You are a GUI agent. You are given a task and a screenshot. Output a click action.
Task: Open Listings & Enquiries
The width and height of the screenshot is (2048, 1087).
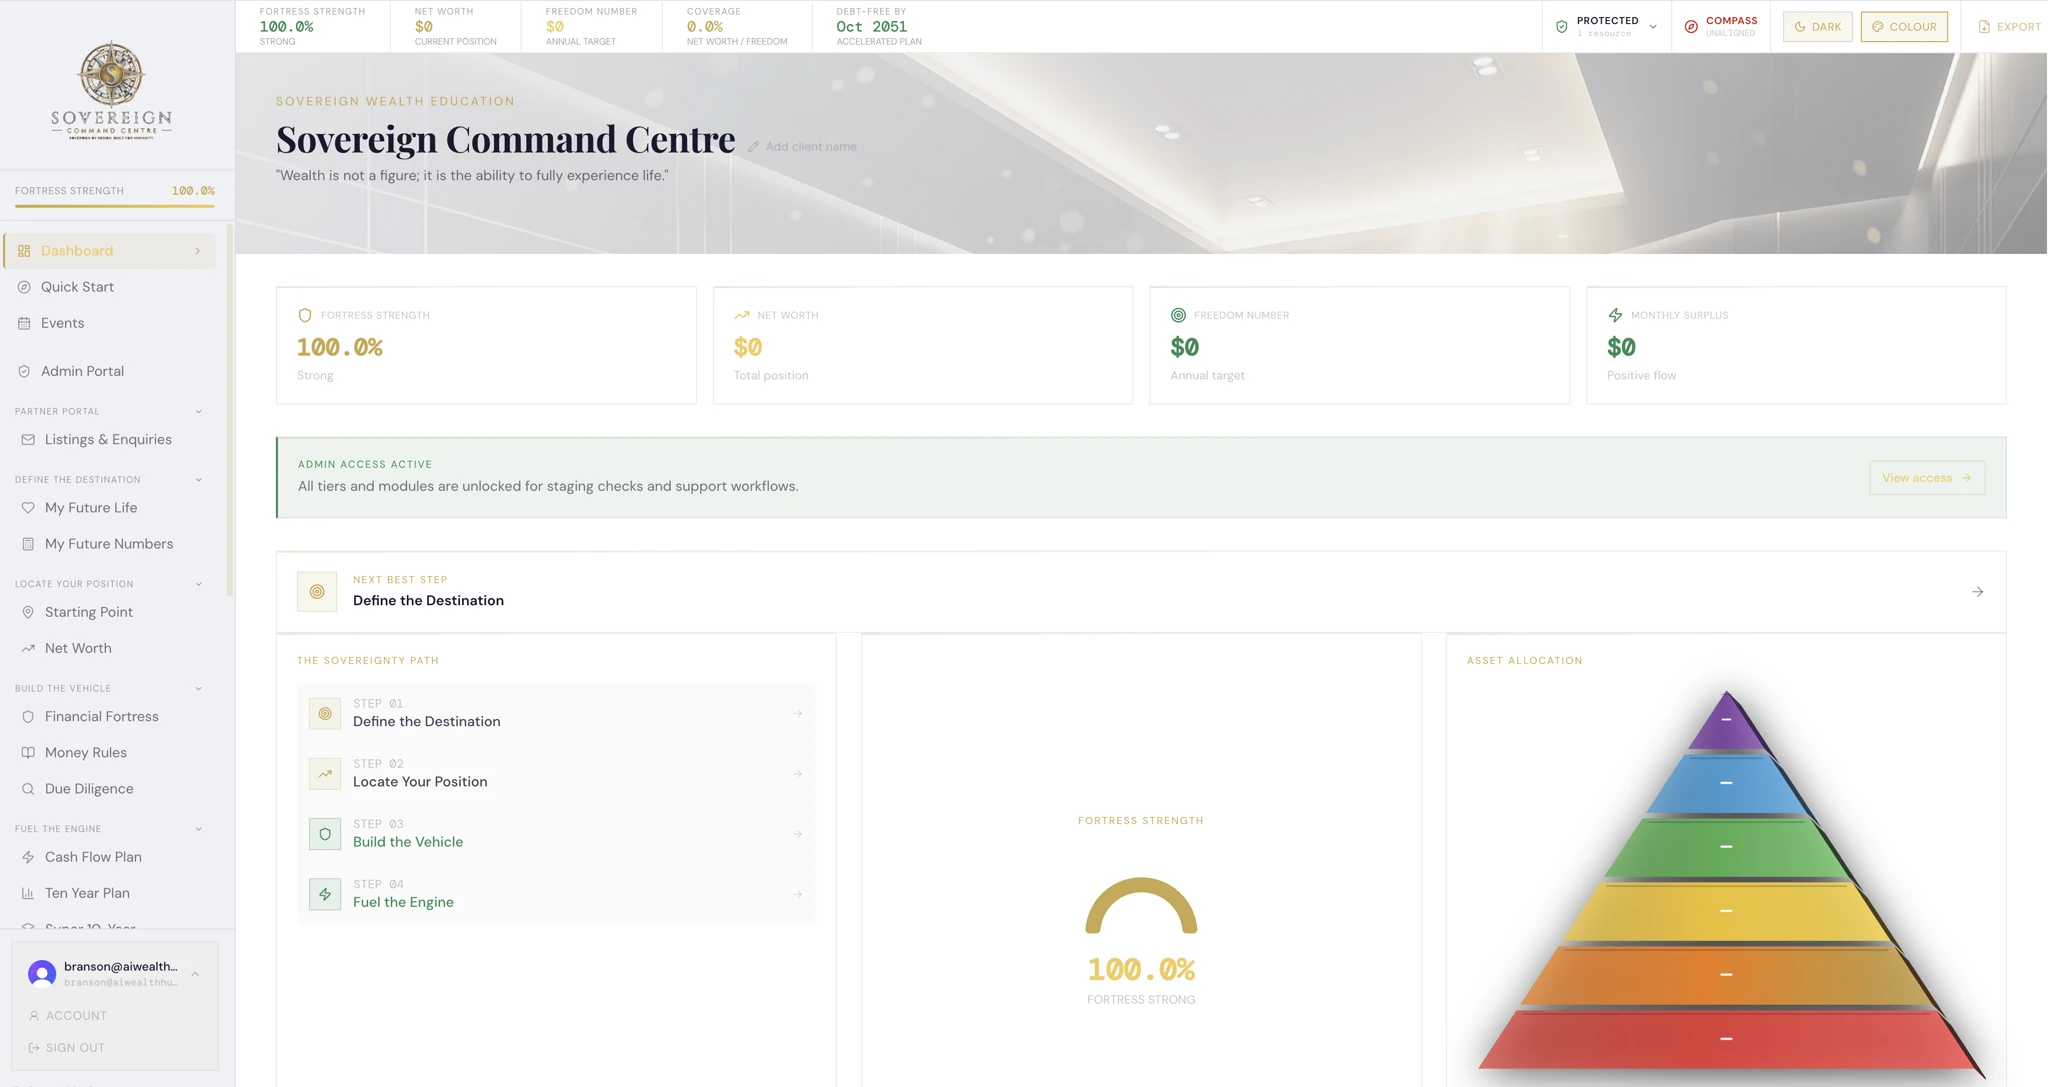[x=110, y=439]
